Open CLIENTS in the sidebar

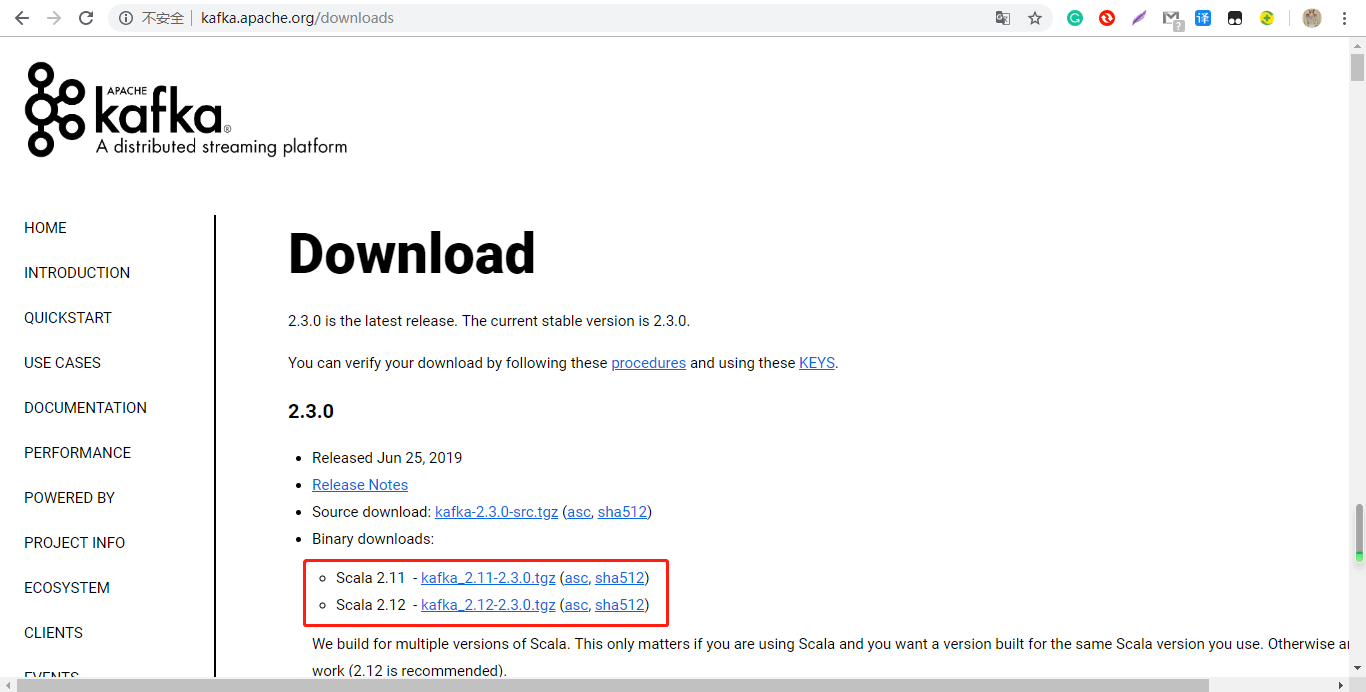53,633
